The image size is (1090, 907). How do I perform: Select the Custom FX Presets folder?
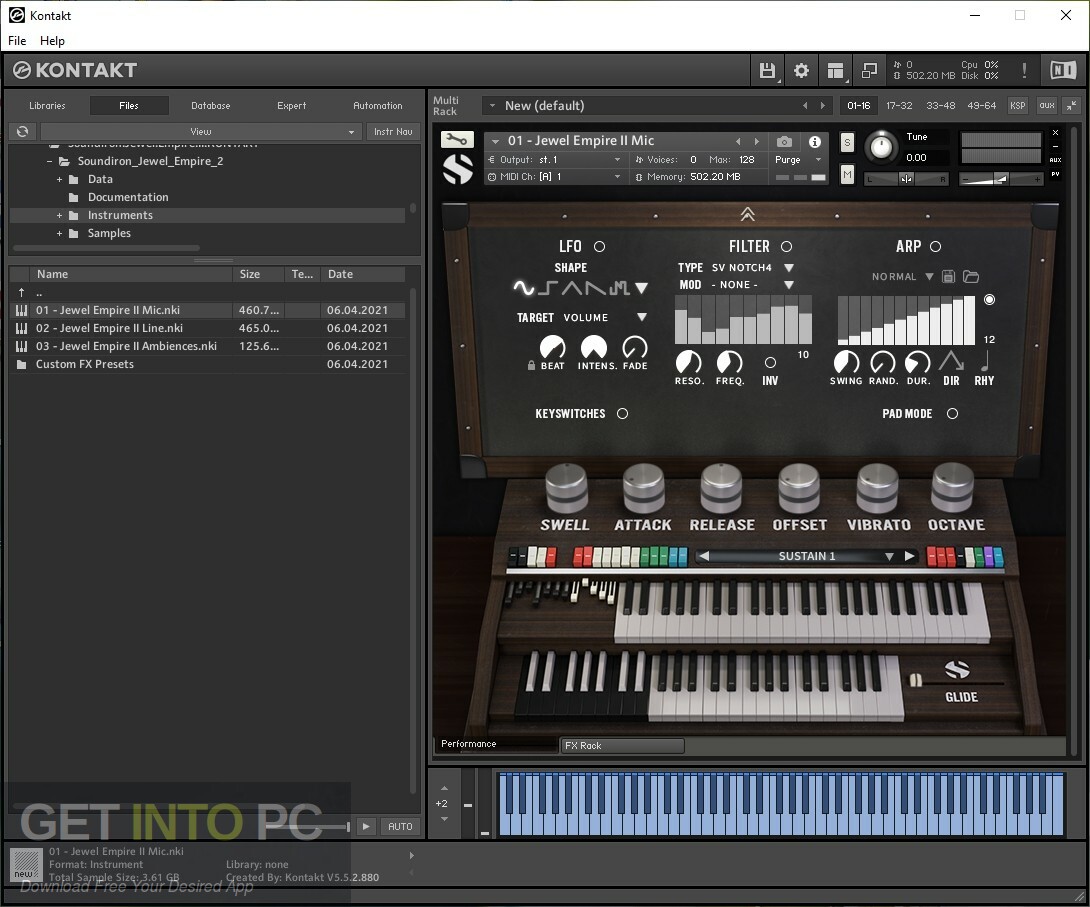[207, 364]
